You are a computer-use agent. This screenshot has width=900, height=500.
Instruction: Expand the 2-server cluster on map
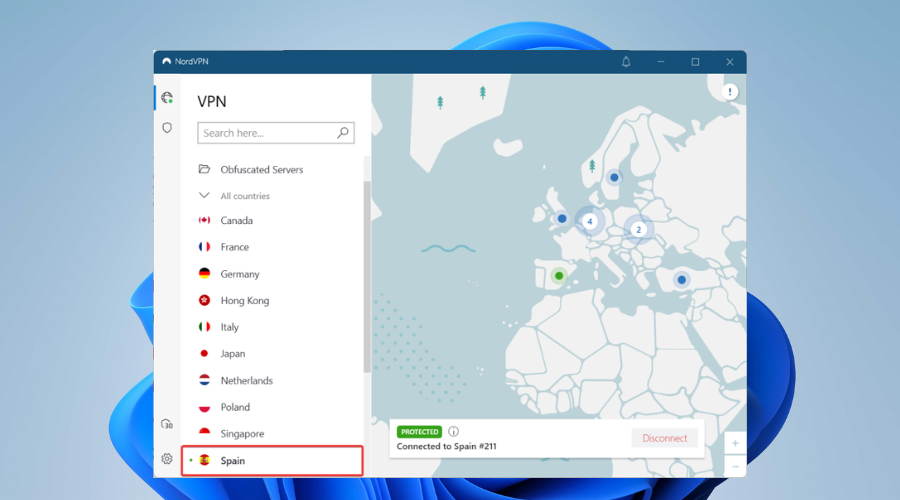click(x=638, y=229)
